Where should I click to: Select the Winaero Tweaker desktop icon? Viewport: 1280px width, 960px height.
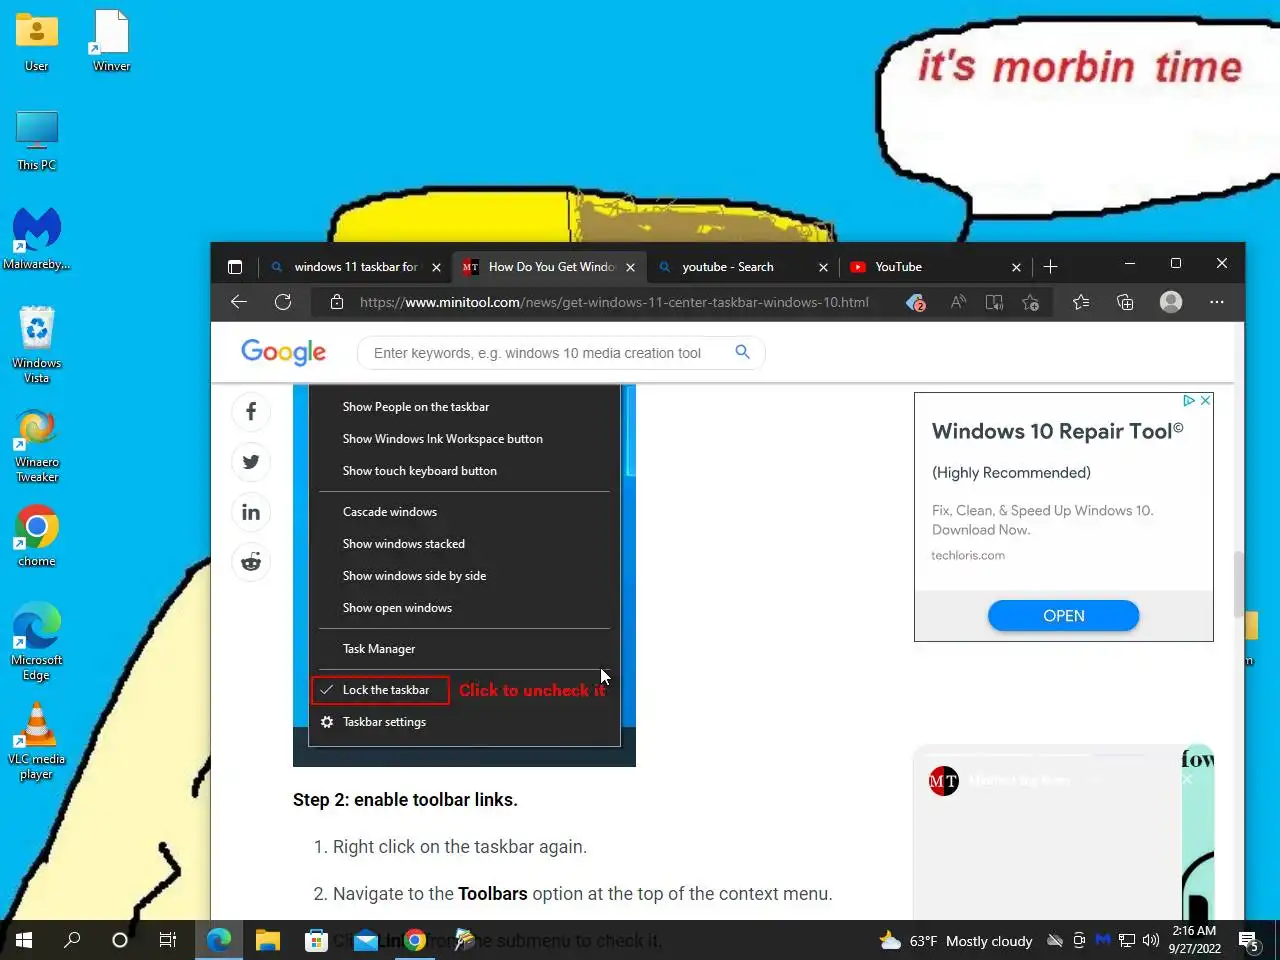pyautogui.click(x=37, y=446)
